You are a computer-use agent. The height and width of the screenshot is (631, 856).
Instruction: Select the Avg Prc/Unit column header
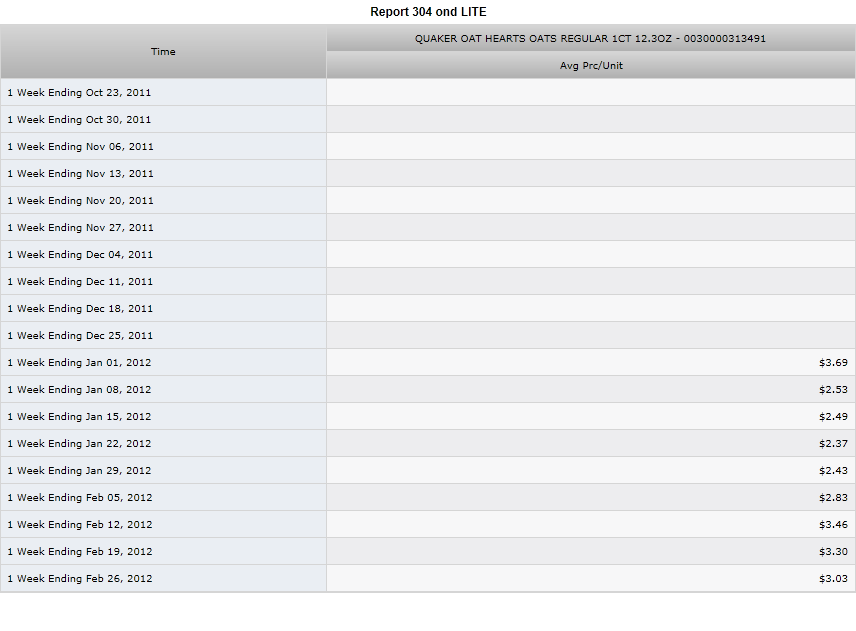591,66
